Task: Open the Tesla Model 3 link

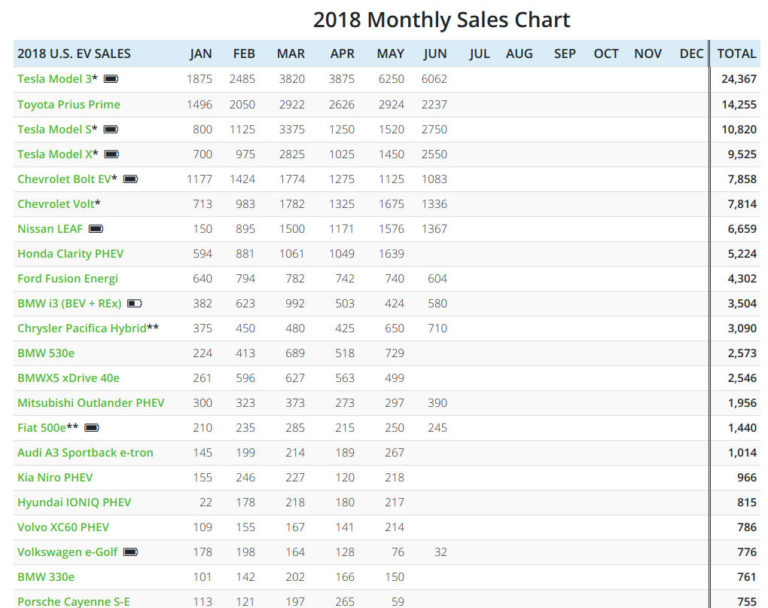Action: 54,79
